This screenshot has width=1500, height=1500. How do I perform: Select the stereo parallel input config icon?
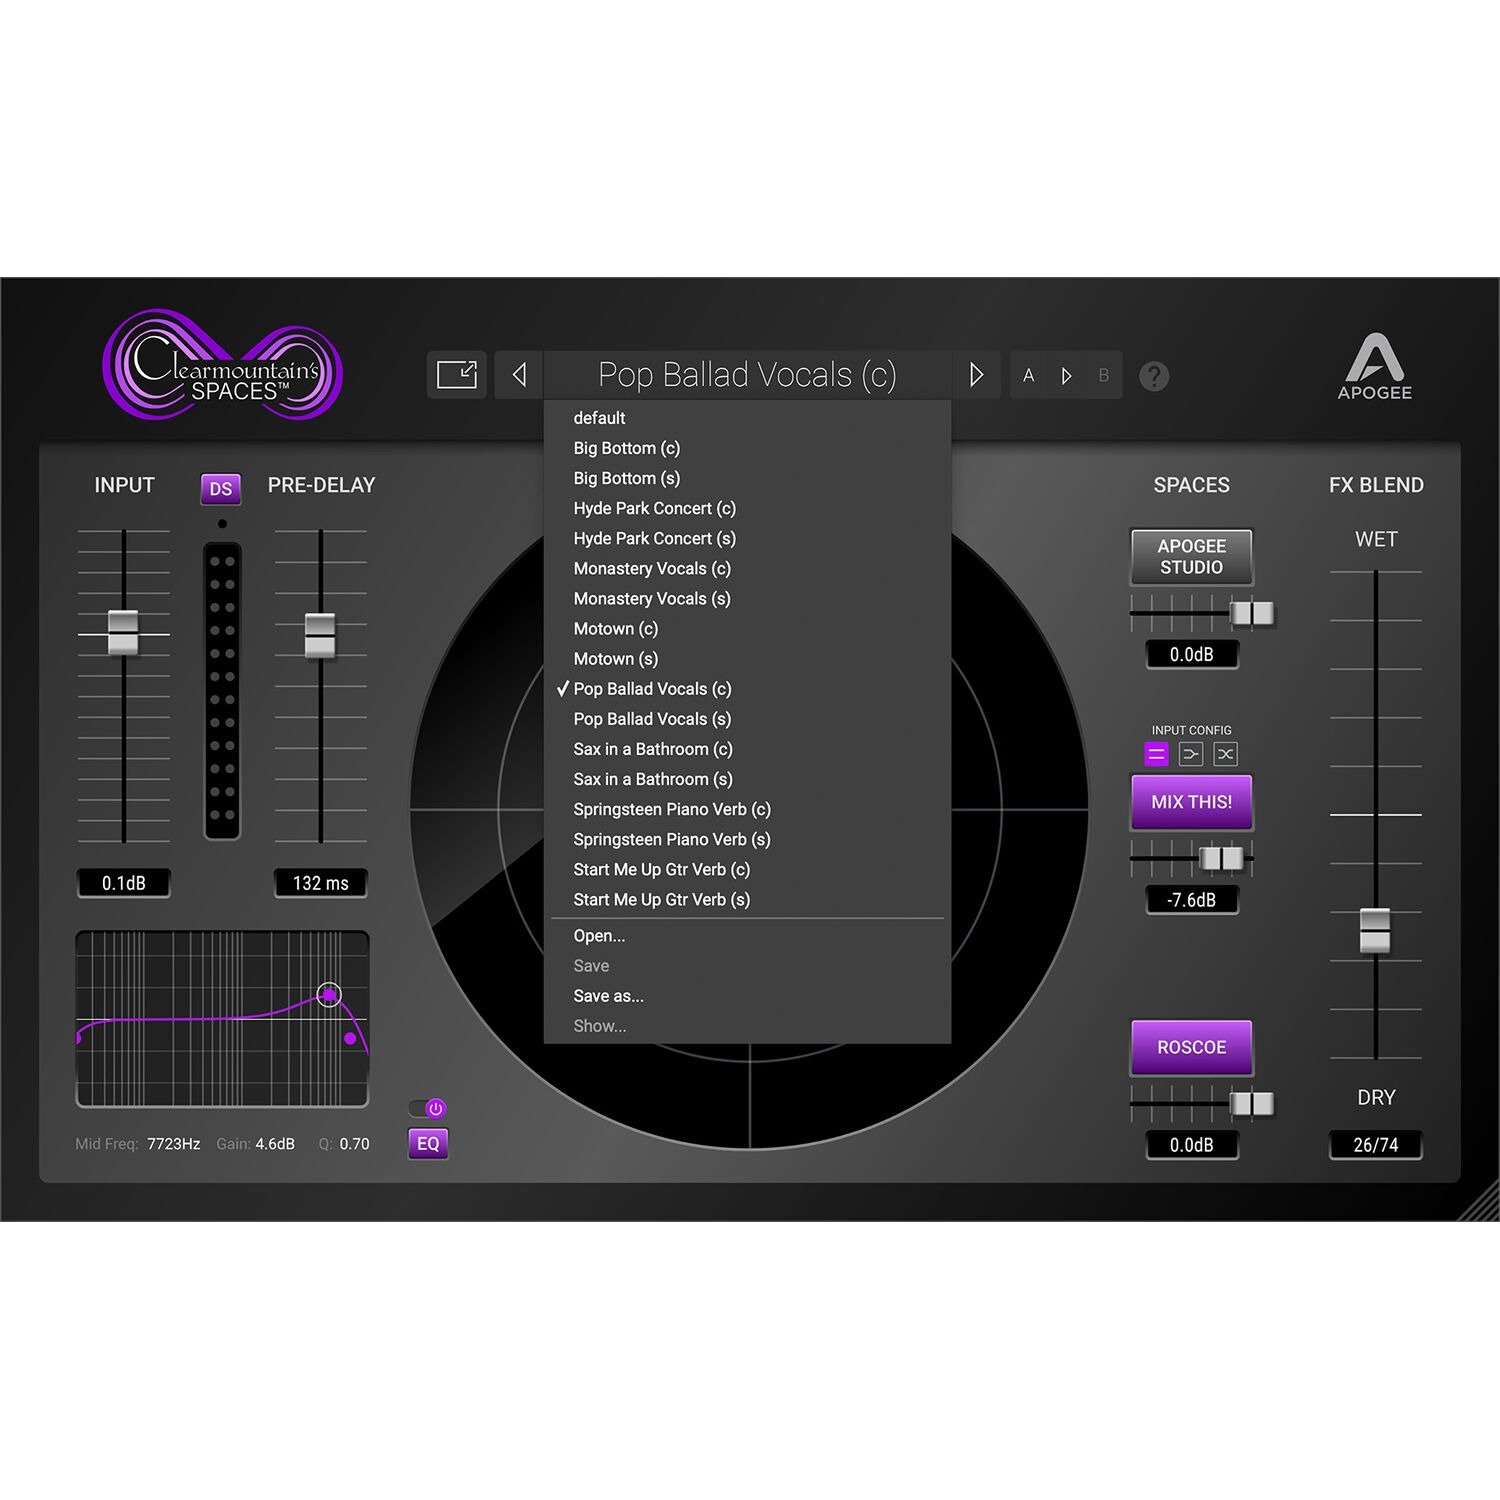(x=1156, y=754)
